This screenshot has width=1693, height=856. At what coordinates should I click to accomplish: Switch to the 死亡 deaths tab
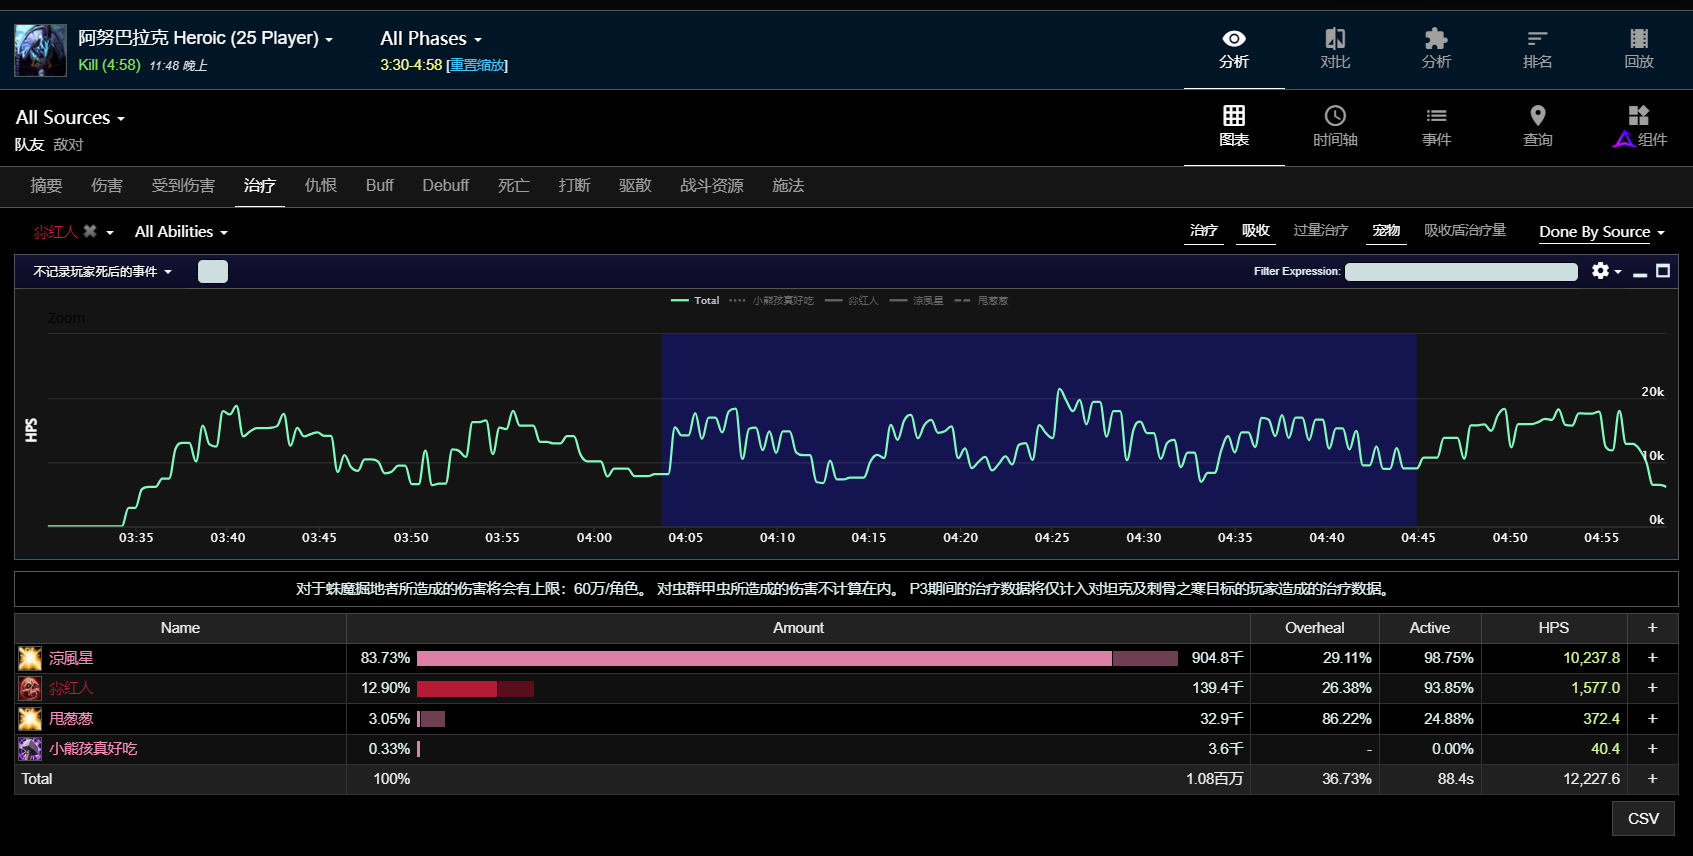(x=514, y=186)
